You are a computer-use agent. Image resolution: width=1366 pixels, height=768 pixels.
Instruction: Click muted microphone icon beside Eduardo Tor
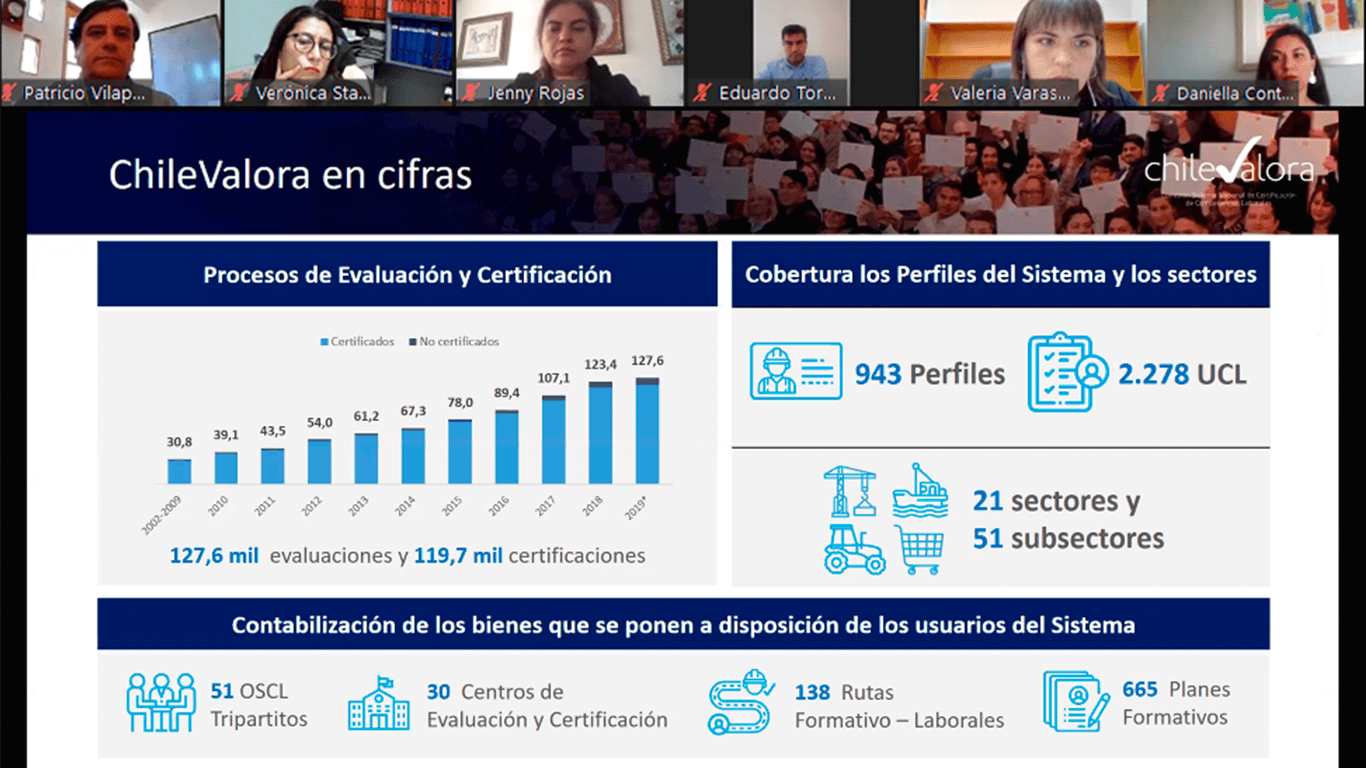(x=703, y=93)
